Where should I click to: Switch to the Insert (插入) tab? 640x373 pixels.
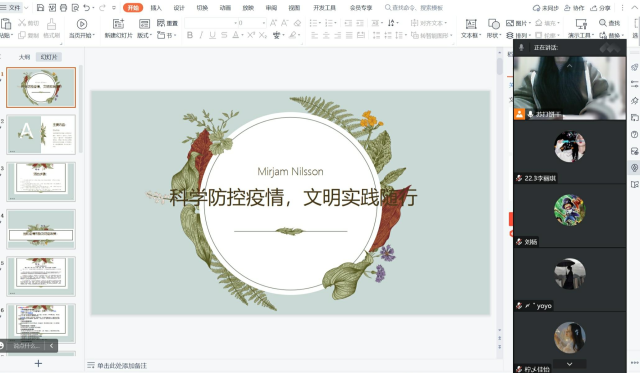pyautogui.click(x=156, y=8)
